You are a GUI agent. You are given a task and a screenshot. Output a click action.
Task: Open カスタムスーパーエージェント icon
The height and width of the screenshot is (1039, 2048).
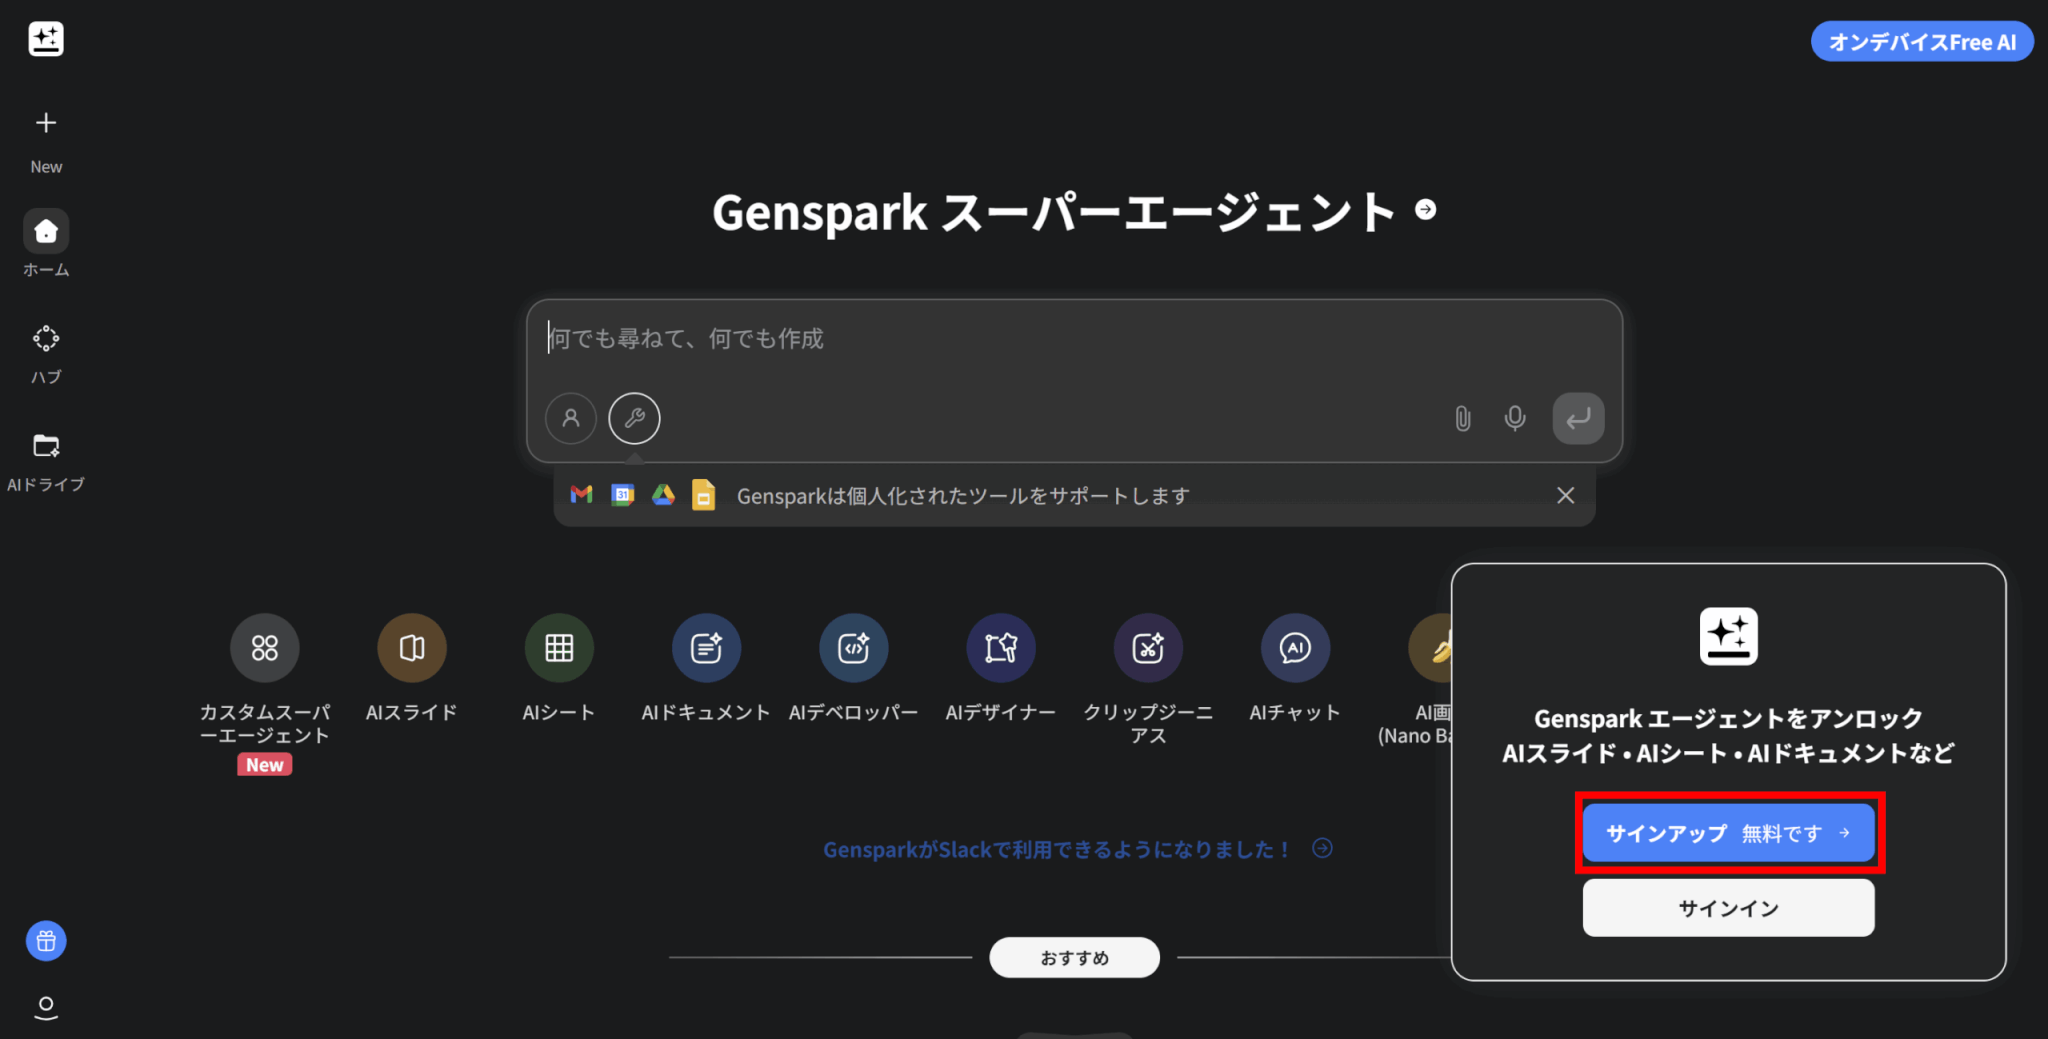(x=265, y=648)
